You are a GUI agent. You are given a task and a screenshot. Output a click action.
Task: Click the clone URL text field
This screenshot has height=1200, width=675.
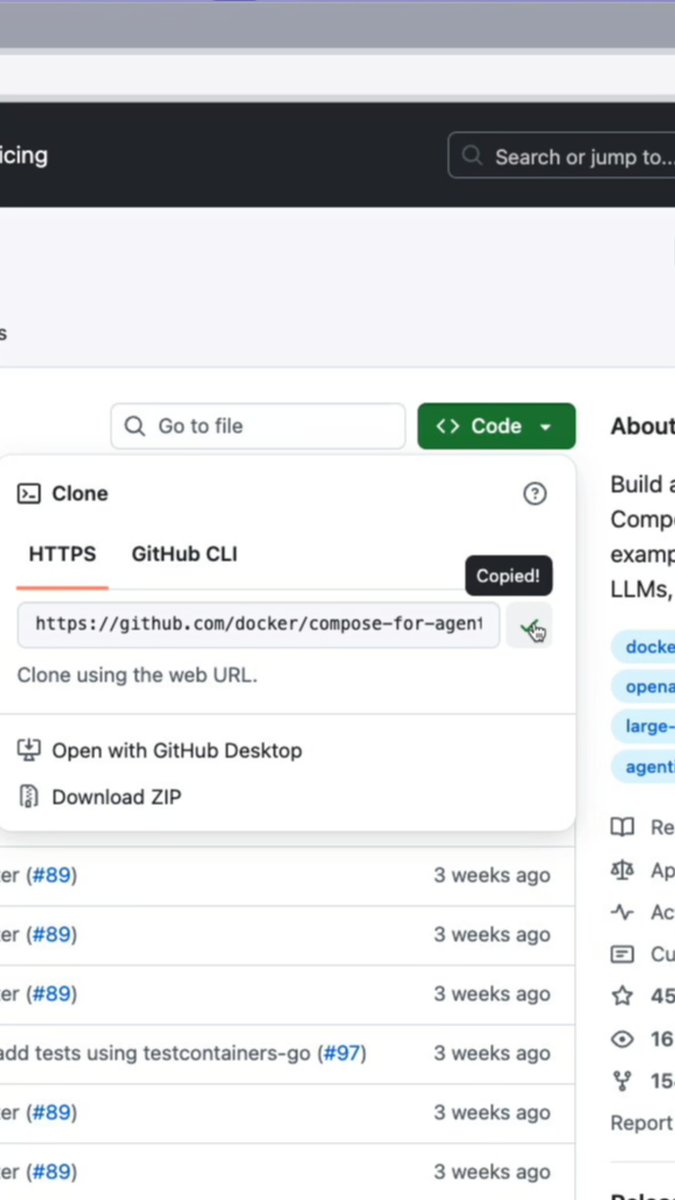tap(258, 624)
